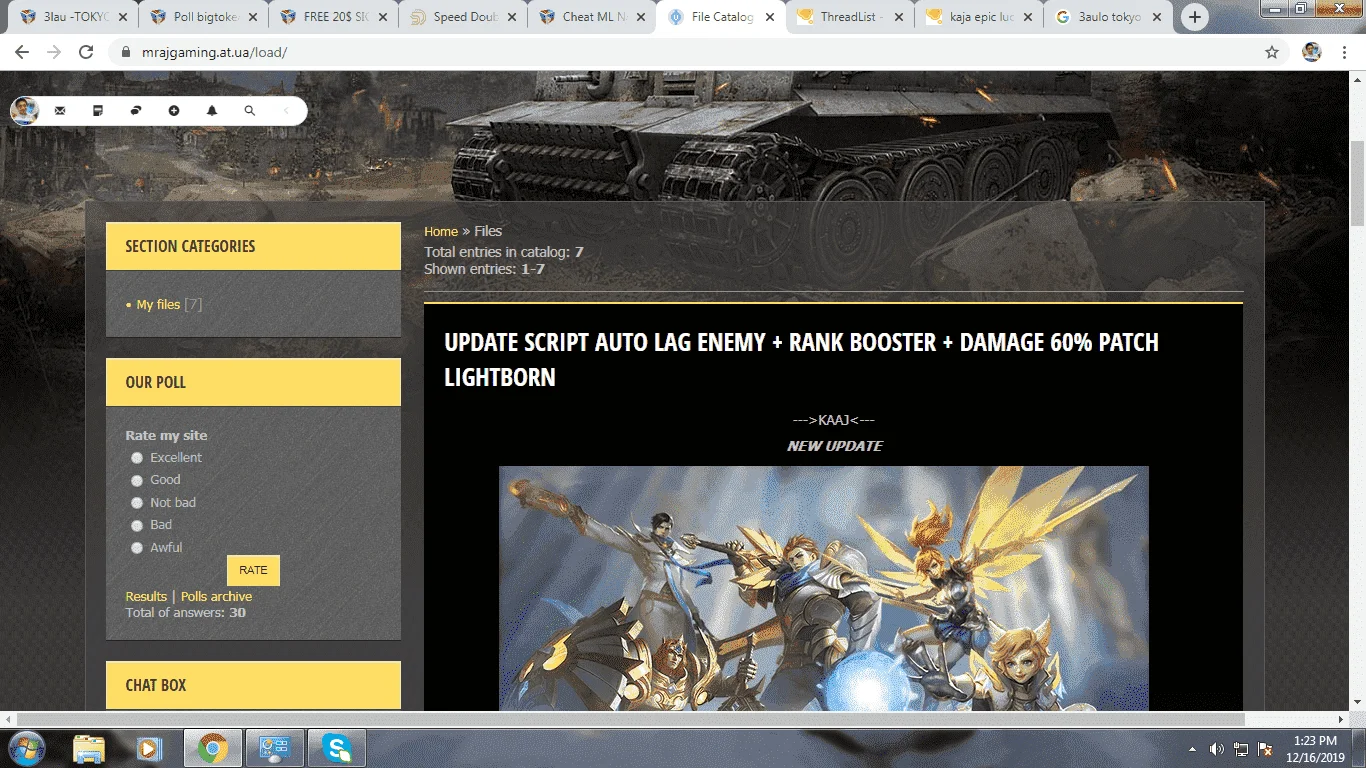Select the 'Bad' poll option
1366x768 pixels.
[137, 525]
